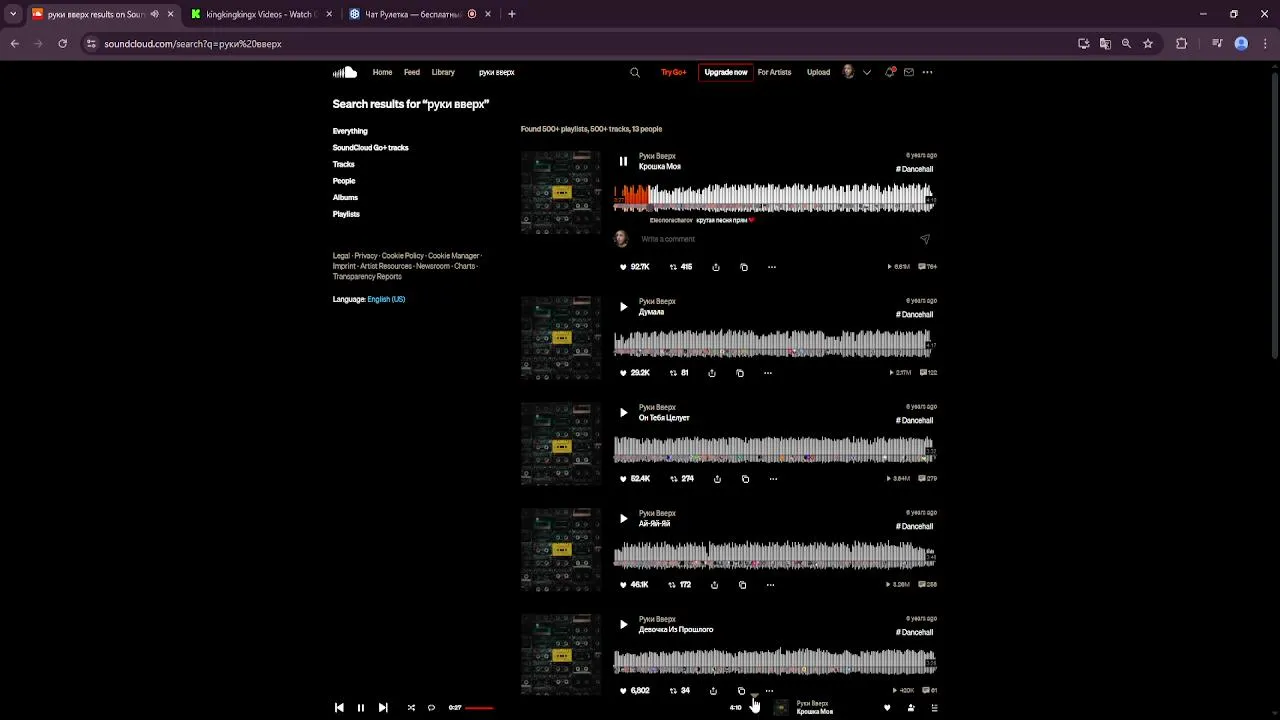Like Он Тебя Целует with 52.4K likes

[634, 479]
